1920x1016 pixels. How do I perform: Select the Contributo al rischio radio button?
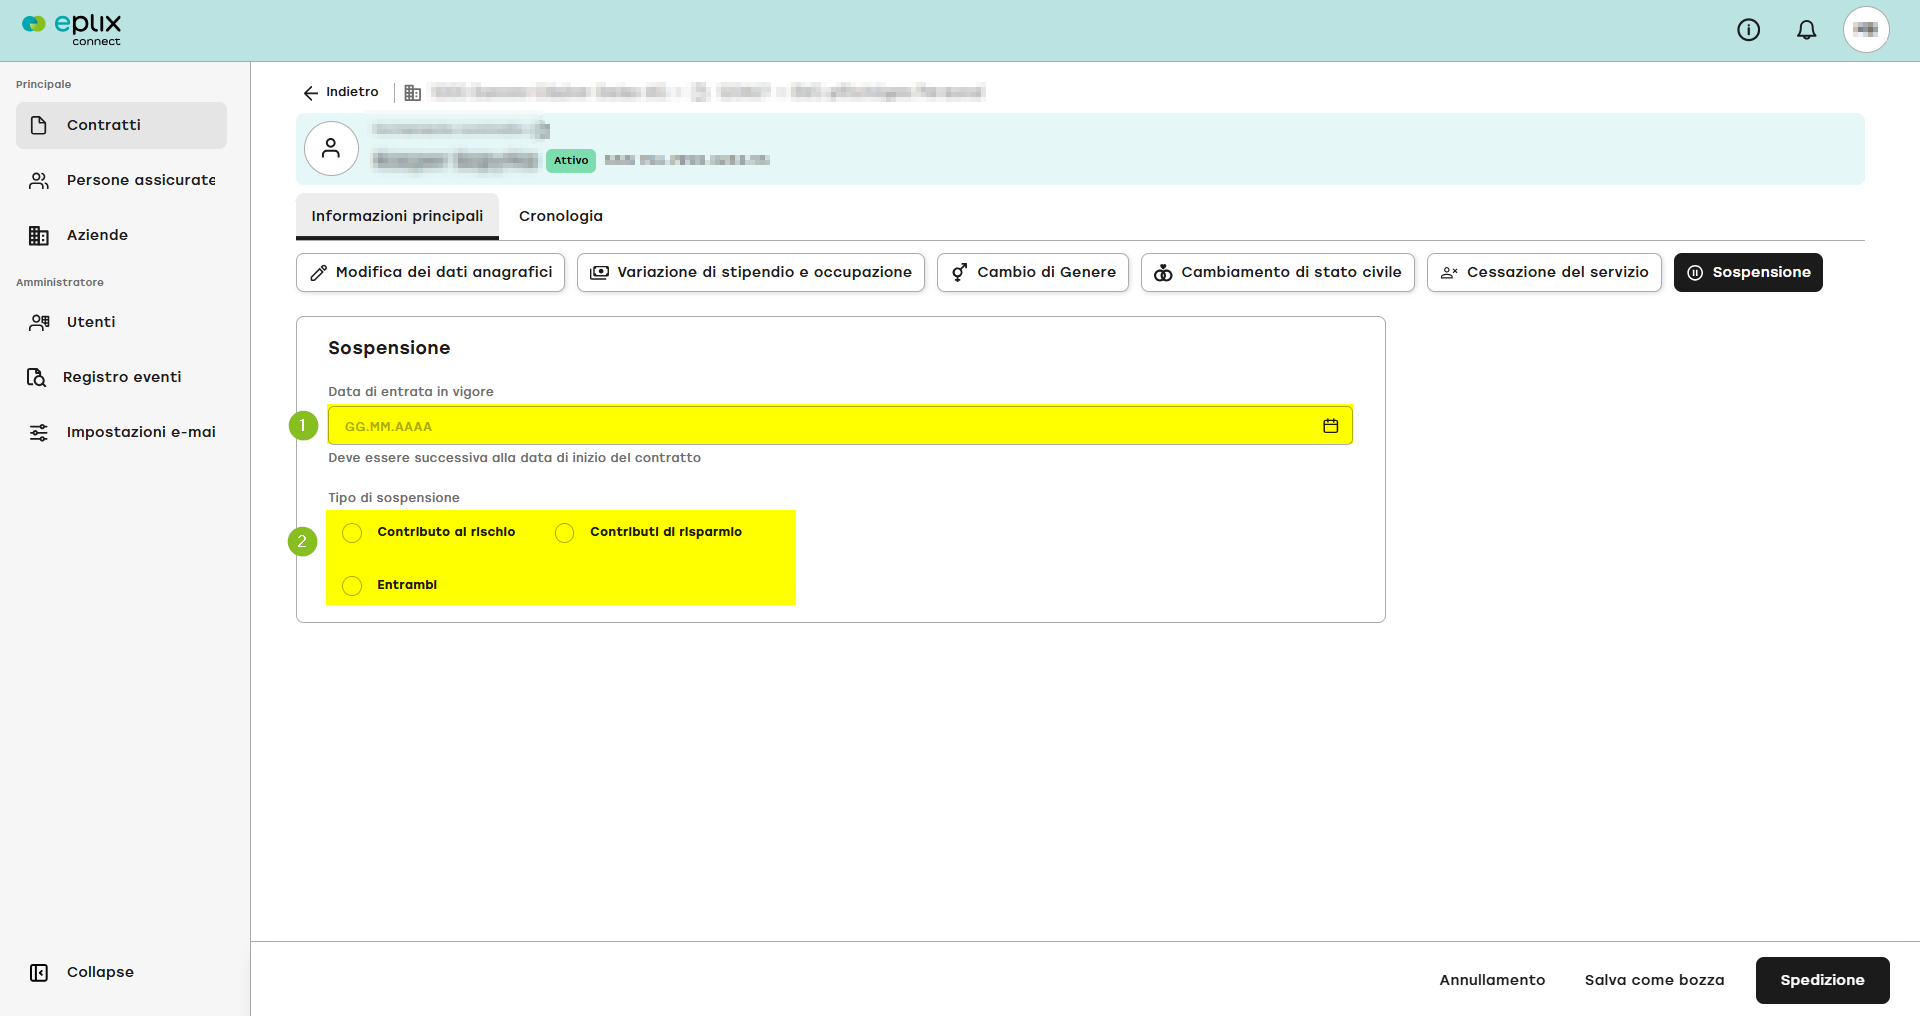click(x=352, y=533)
